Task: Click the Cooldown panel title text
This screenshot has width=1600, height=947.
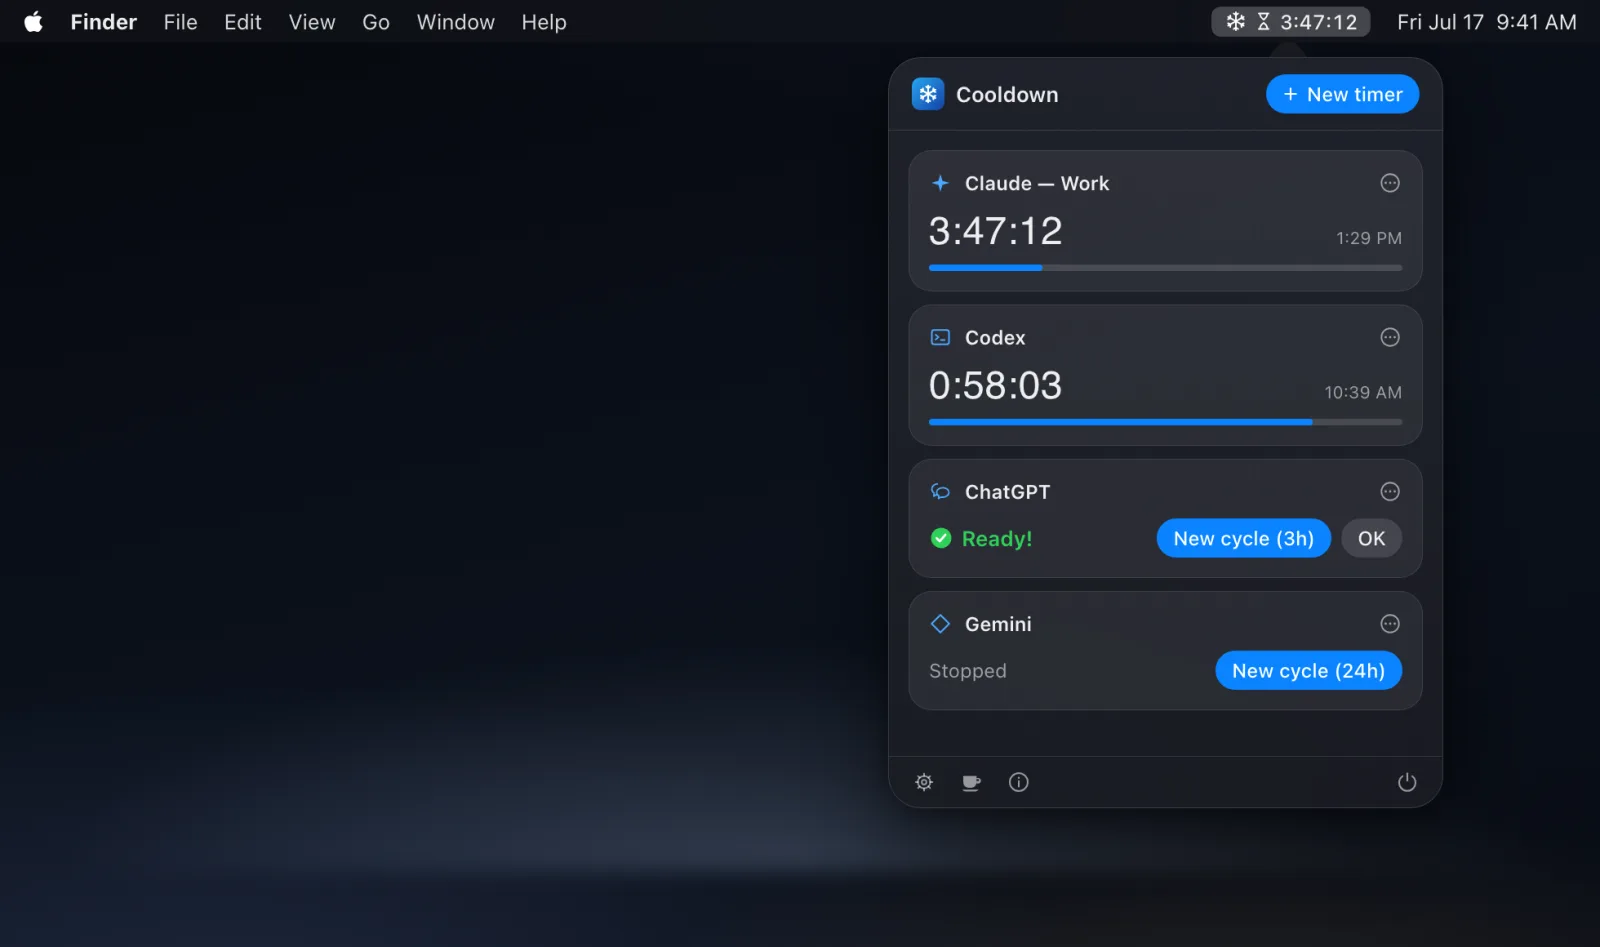Action: 1007,94
